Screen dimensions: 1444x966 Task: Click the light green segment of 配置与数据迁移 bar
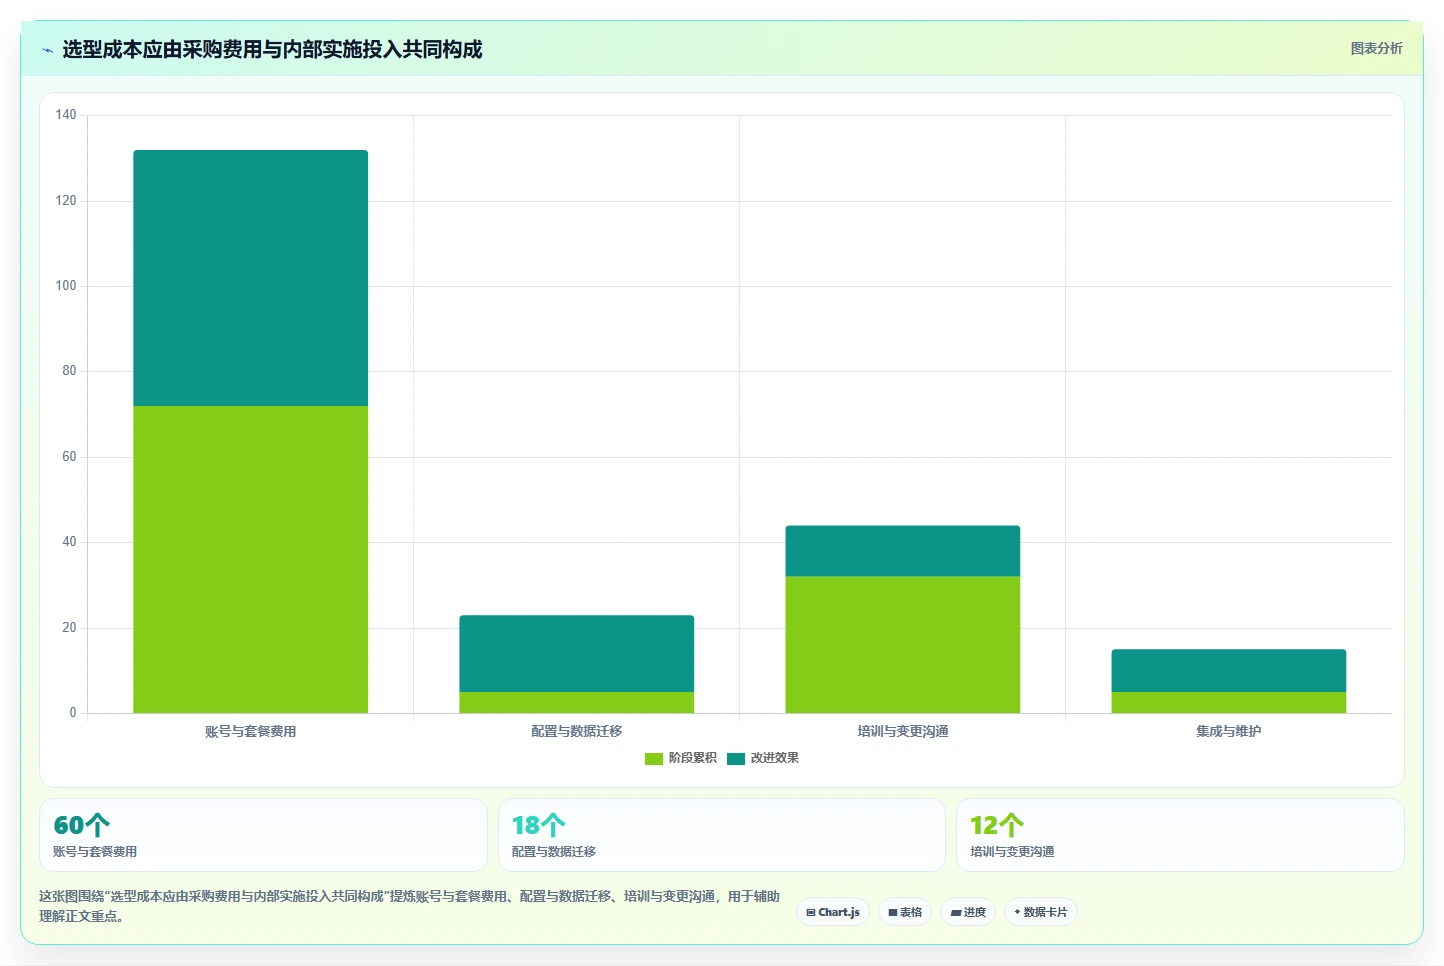tap(577, 702)
